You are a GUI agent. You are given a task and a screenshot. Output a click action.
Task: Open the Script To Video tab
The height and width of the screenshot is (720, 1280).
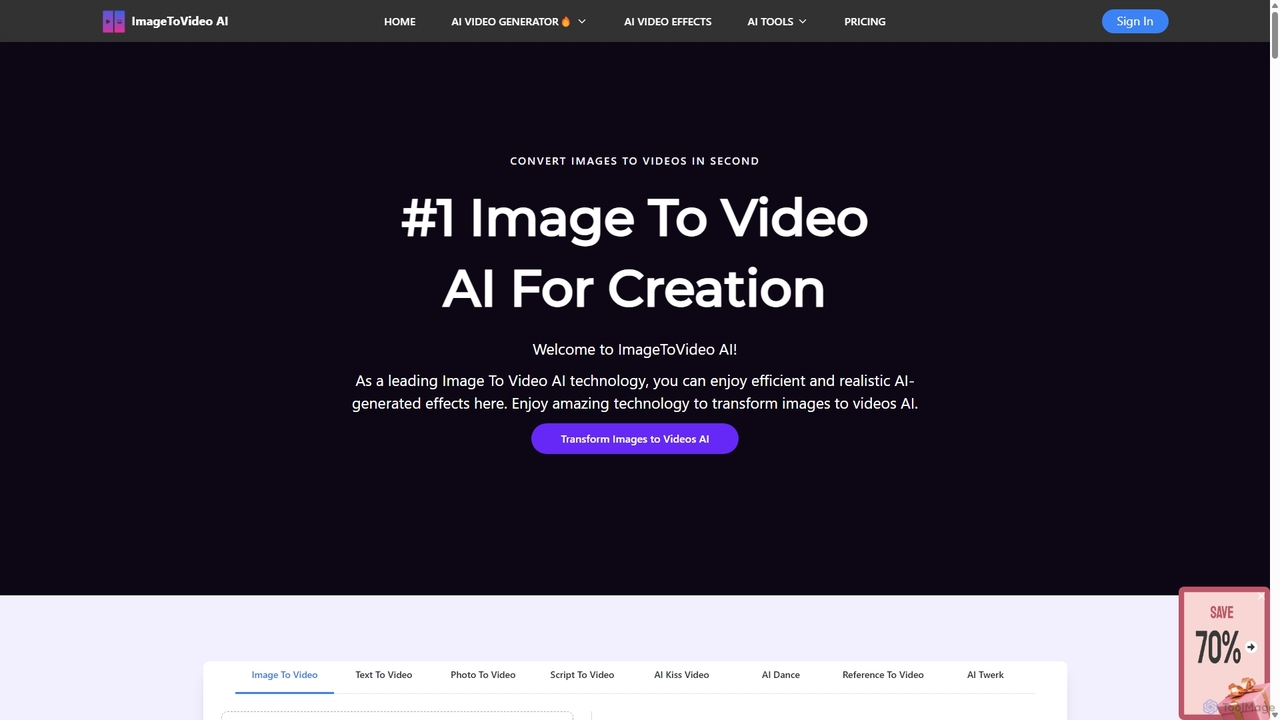[582, 675]
